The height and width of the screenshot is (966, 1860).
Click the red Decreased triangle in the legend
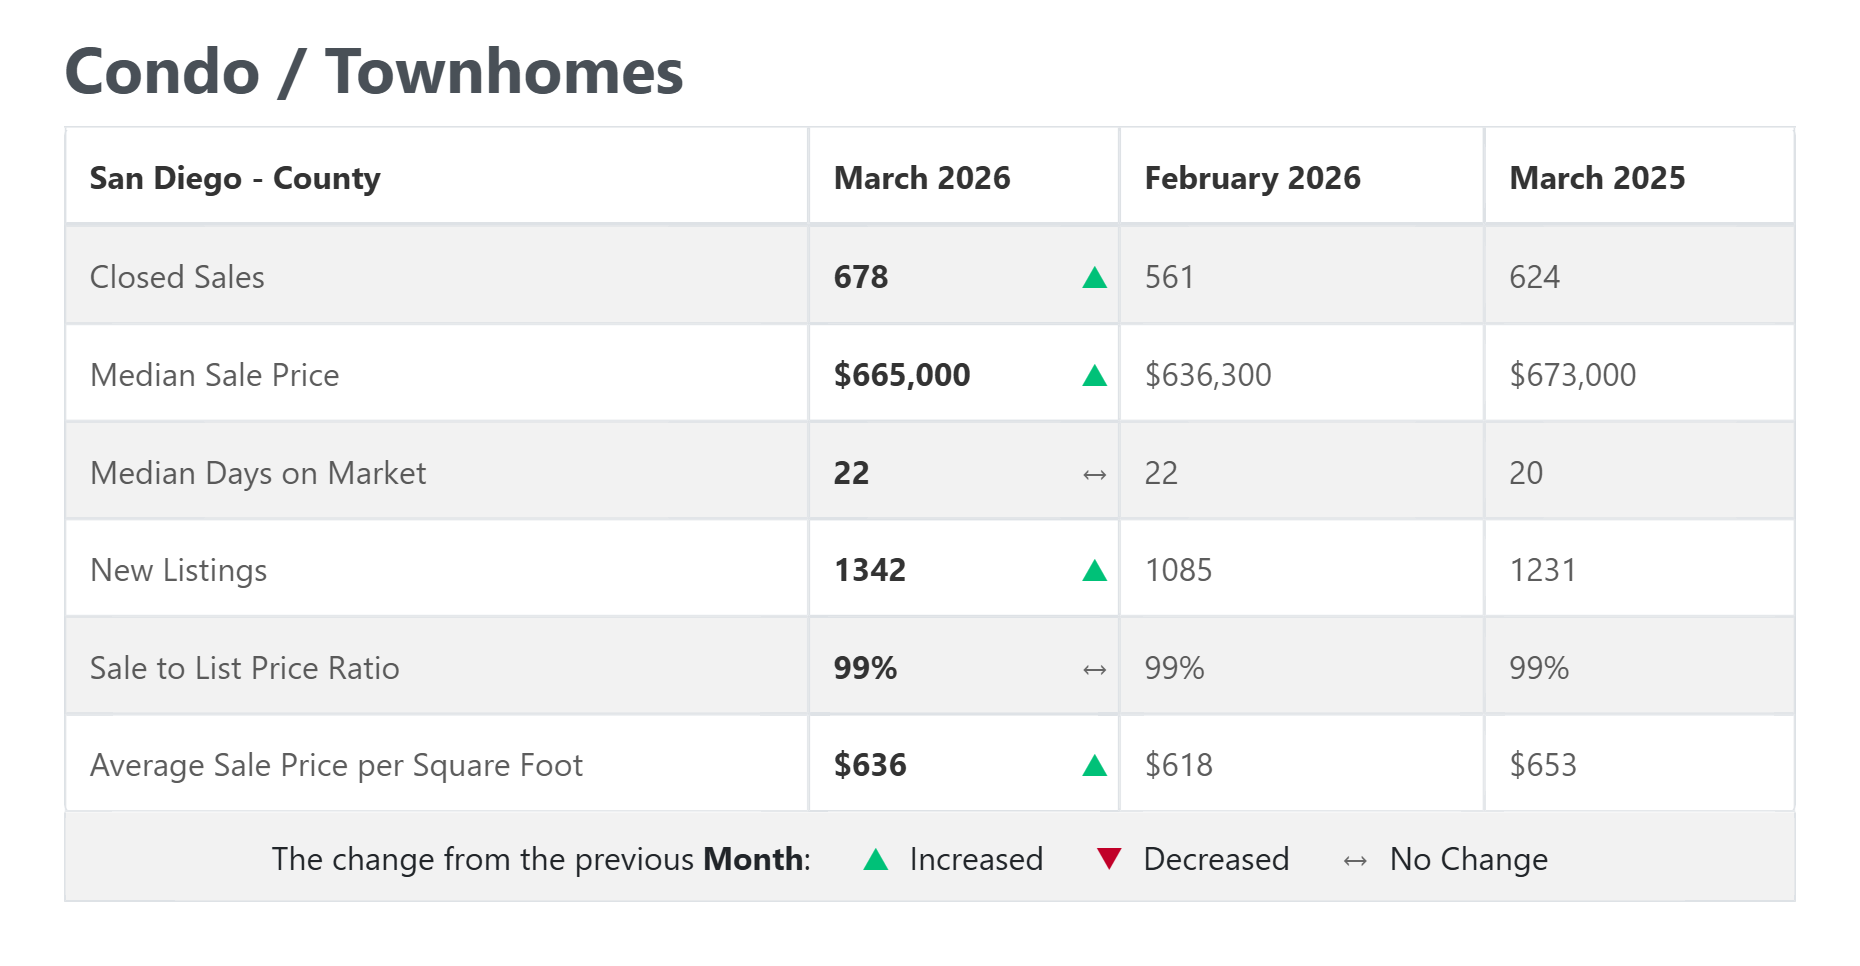tap(1108, 858)
